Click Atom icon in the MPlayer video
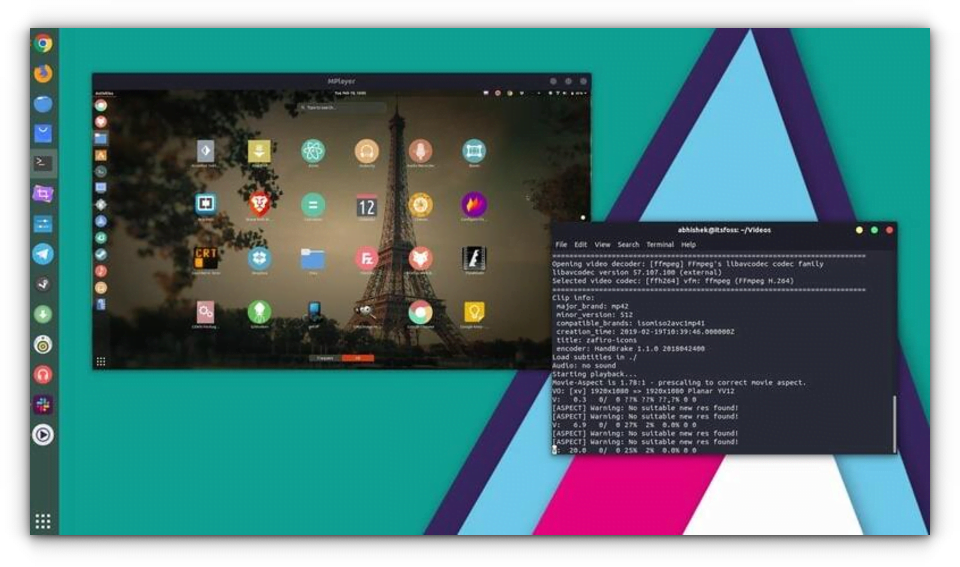The height and width of the screenshot is (567, 960). 313,151
